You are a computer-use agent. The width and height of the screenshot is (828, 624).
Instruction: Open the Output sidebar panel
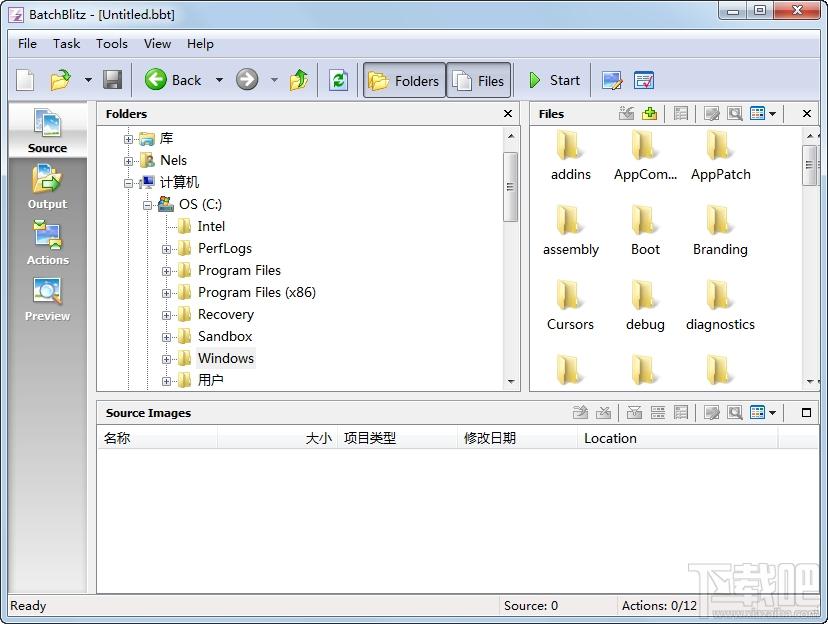(48, 187)
